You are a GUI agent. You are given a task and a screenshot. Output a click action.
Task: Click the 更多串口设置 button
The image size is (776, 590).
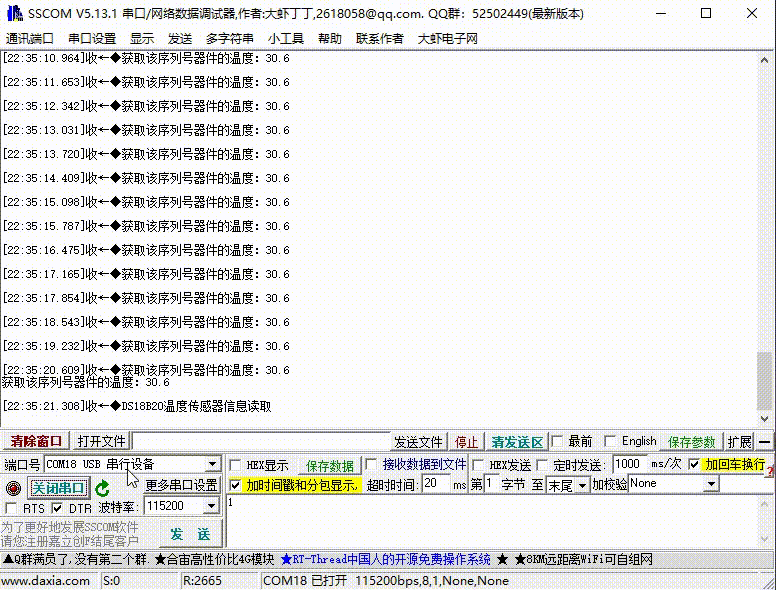[x=182, y=485]
